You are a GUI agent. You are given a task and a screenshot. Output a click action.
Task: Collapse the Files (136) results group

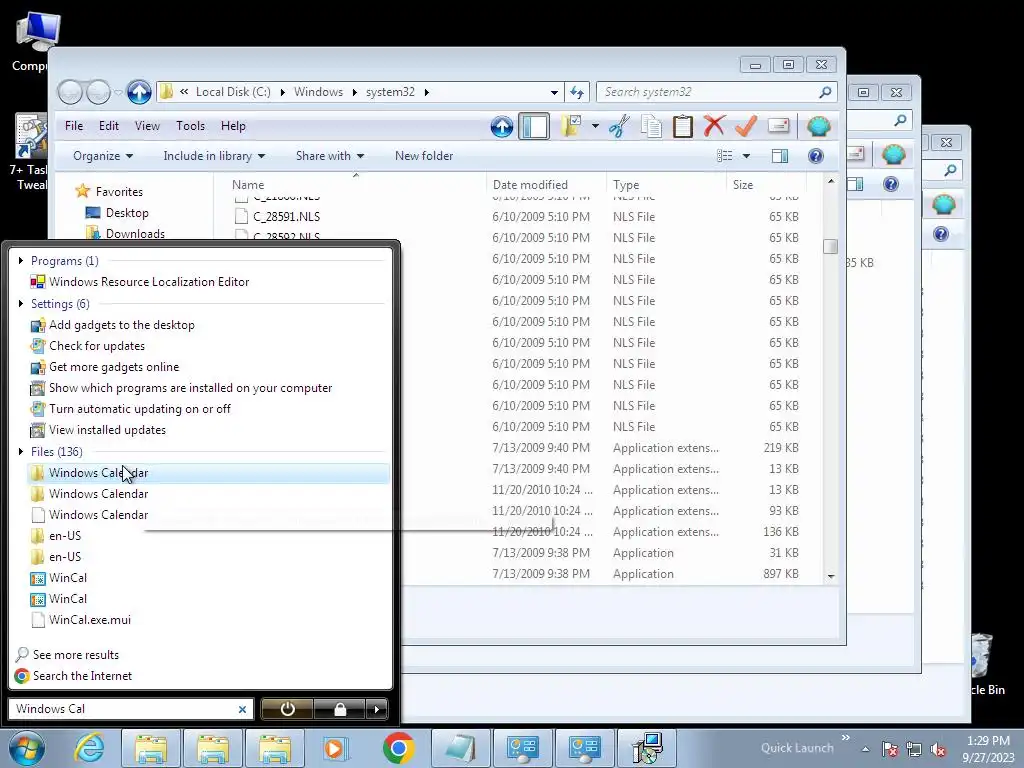21,451
